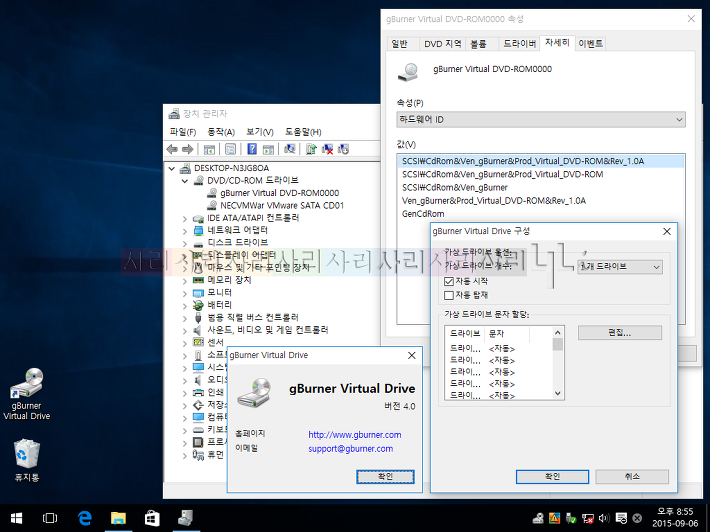
Task: Click the warning triangle tray icon
Action: 554,518
